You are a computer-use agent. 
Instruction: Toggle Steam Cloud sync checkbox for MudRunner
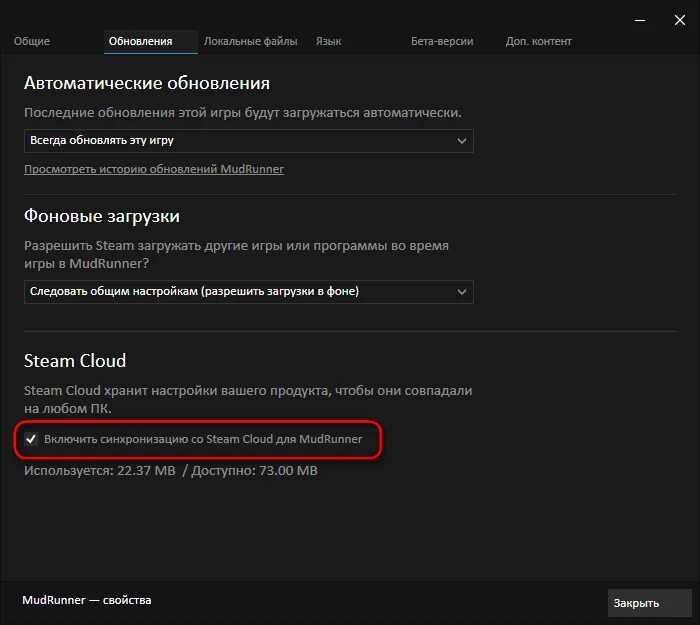coord(31,439)
